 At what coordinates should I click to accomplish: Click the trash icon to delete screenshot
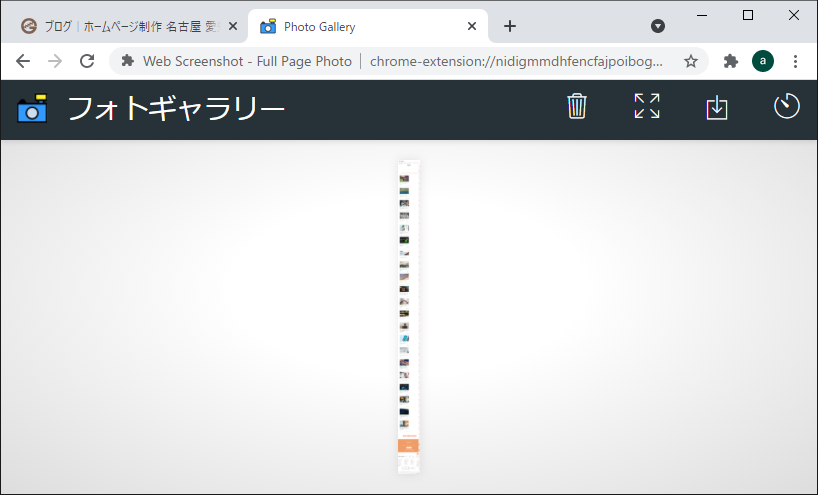(577, 106)
